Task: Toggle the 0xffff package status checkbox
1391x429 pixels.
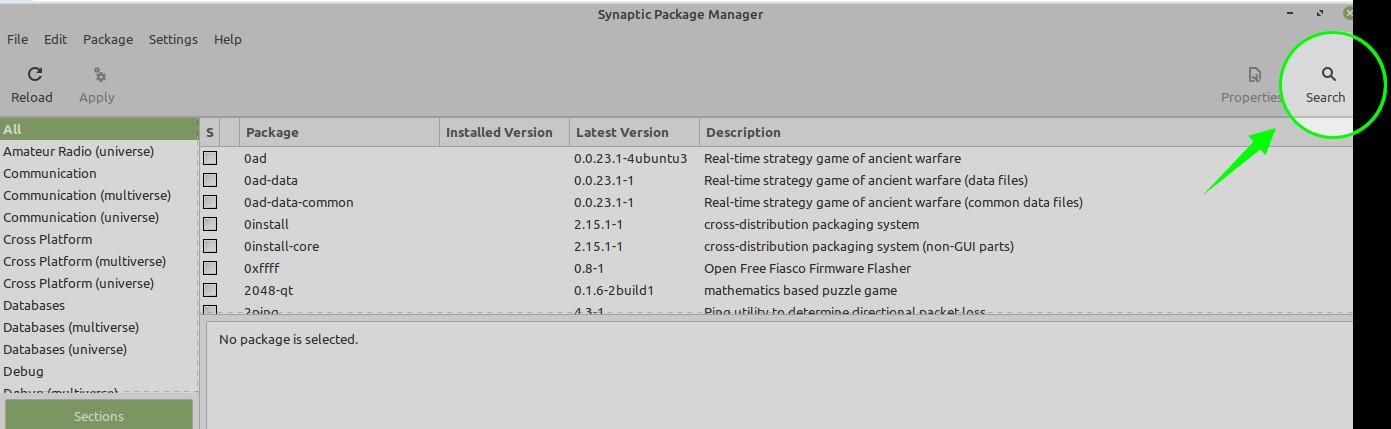Action: [x=210, y=268]
